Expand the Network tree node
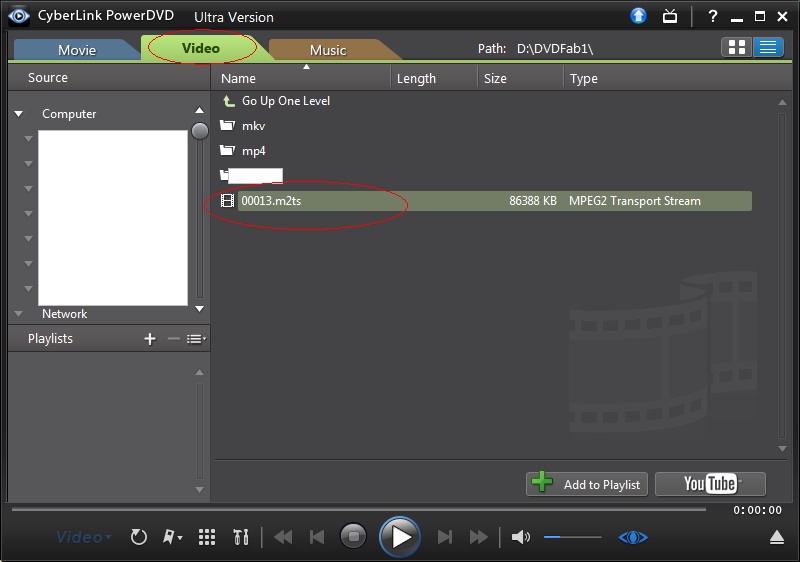 (x=19, y=314)
